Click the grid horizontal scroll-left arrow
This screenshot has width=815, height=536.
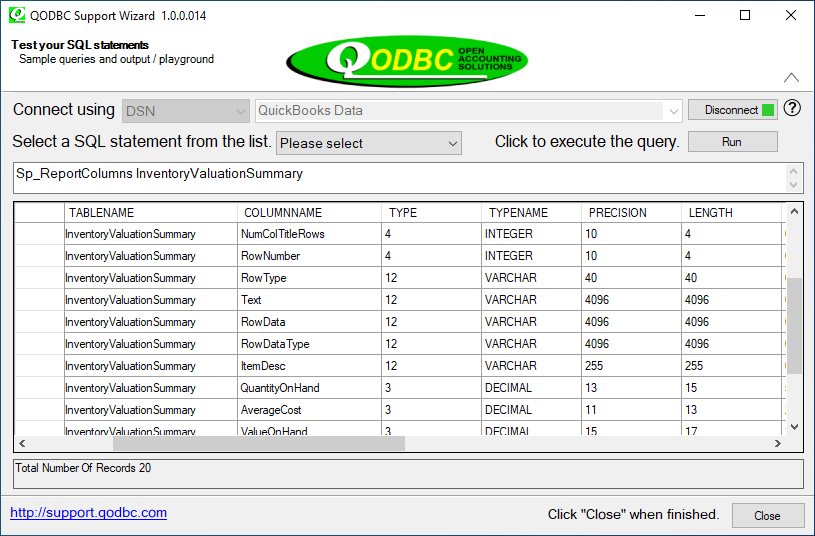[22, 443]
